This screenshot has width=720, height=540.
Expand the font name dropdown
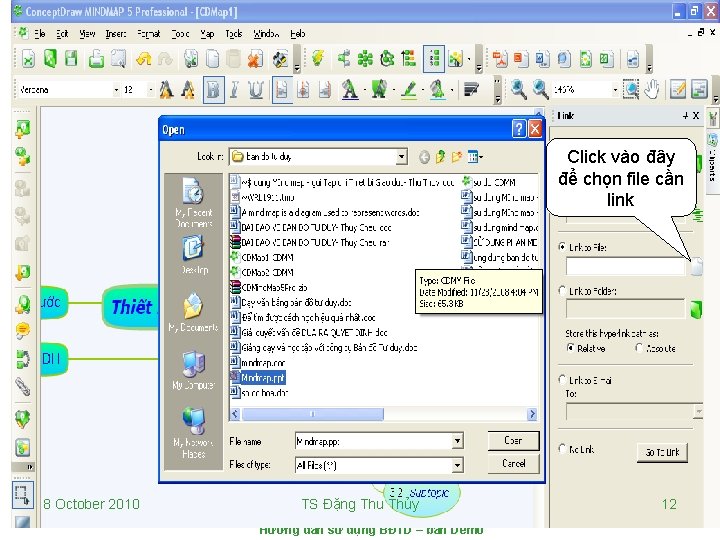tap(116, 90)
